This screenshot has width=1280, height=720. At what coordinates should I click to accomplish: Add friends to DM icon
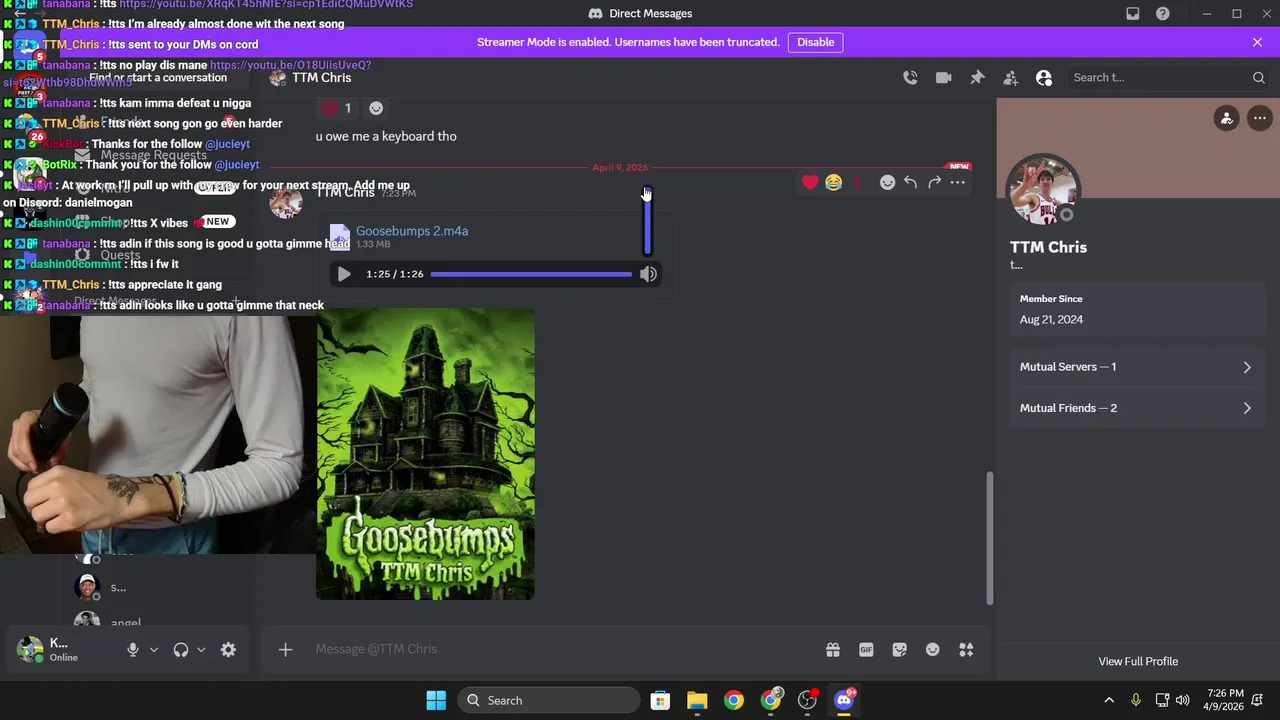[1010, 78]
